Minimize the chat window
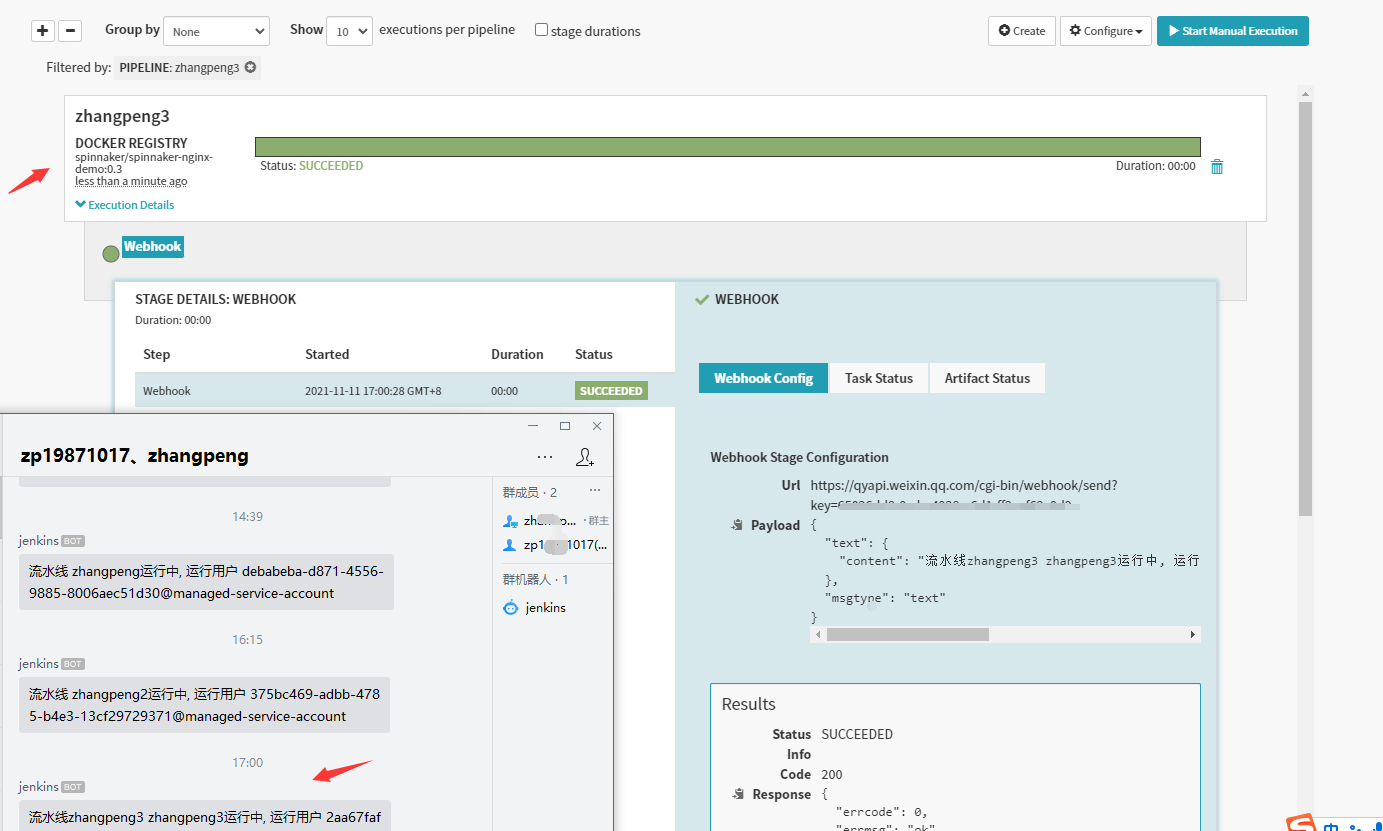The height and width of the screenshot is (831, 1383). (533, 426)
